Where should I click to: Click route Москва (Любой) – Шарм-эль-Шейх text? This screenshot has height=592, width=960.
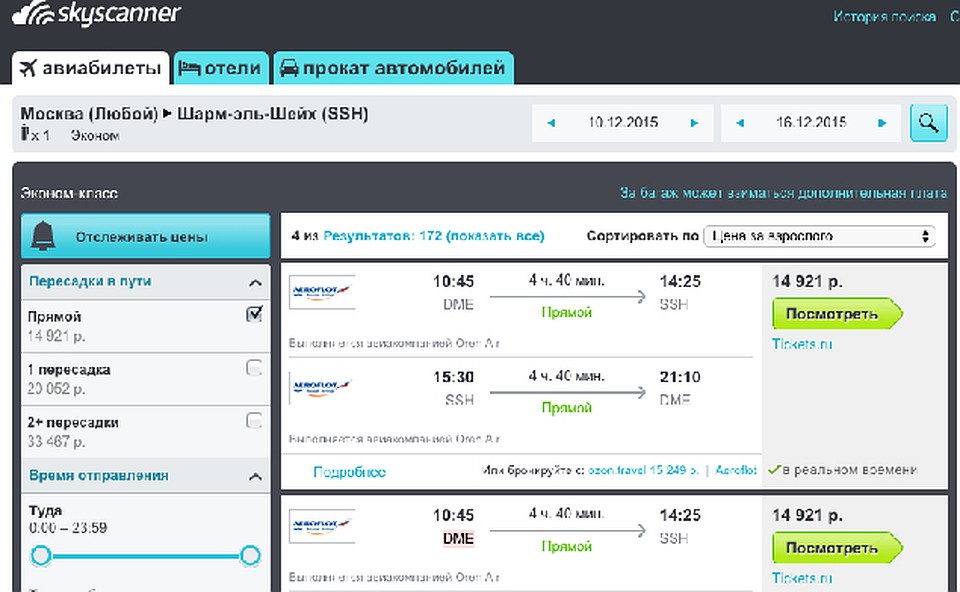194,114
